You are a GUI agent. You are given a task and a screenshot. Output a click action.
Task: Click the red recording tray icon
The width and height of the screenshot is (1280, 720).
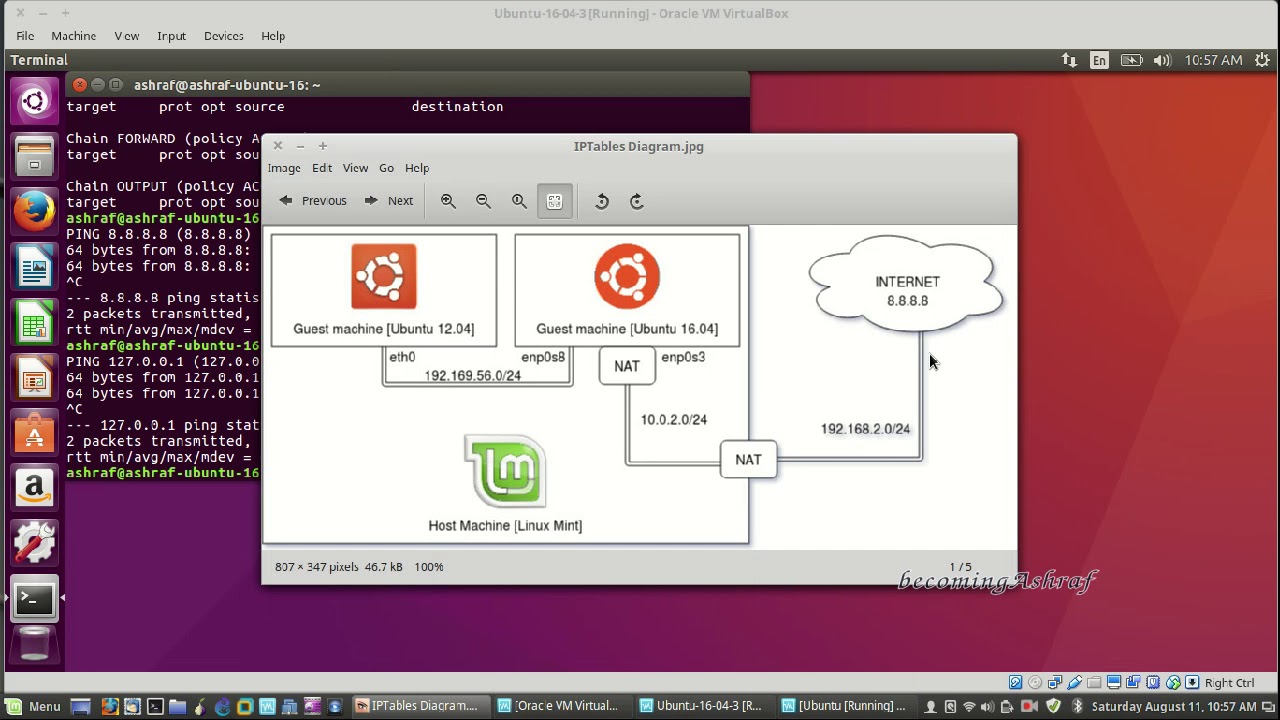click(1030, 707)
